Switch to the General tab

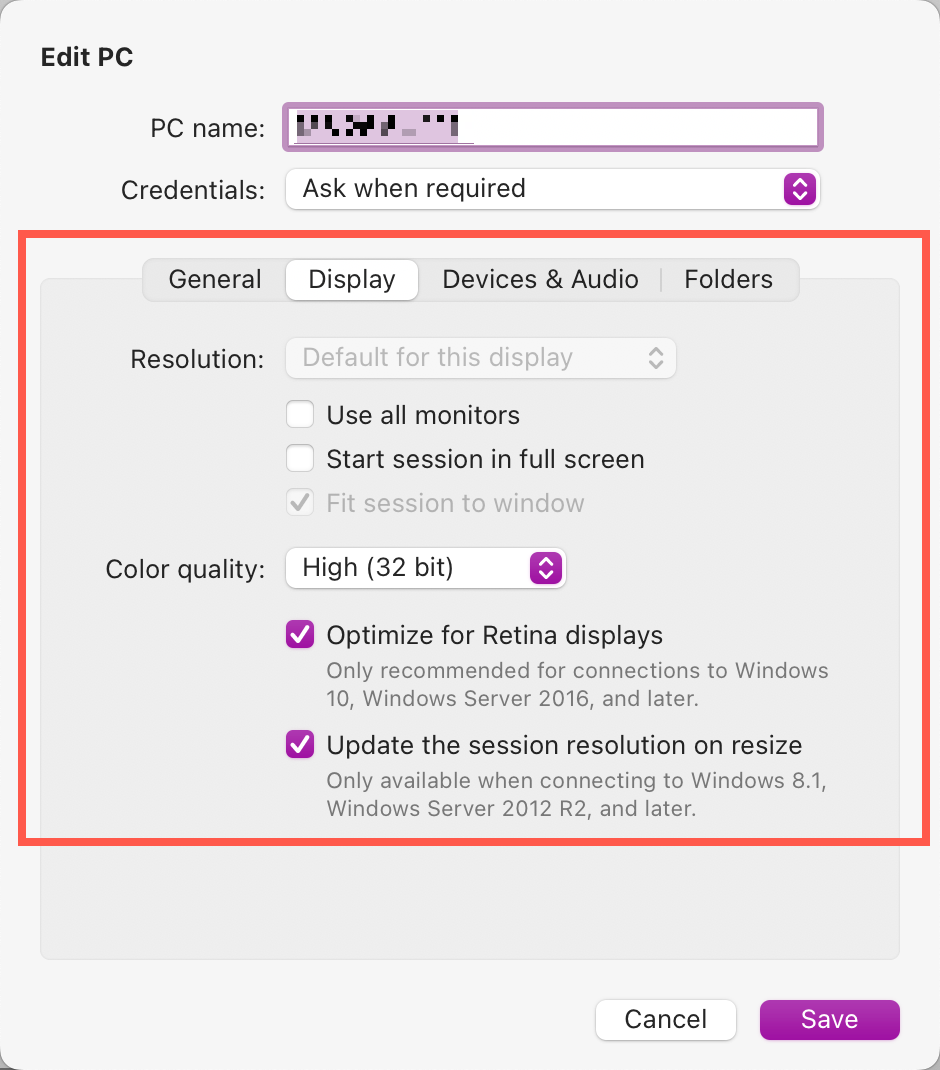(215, 280)
